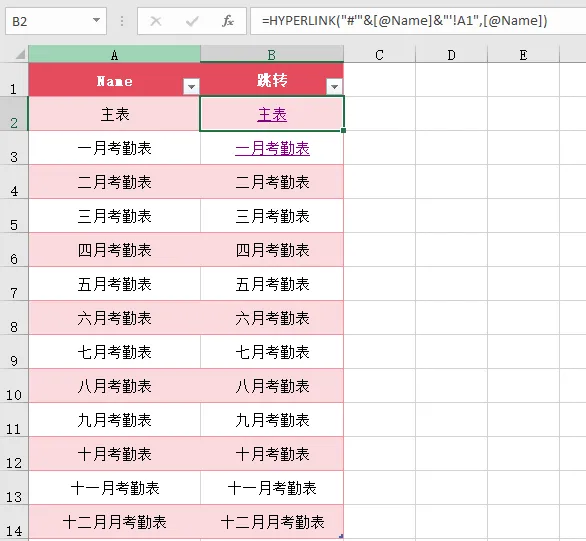The image size is (586, 541).
Task: Select row 11 header
Action: (14, 420)
